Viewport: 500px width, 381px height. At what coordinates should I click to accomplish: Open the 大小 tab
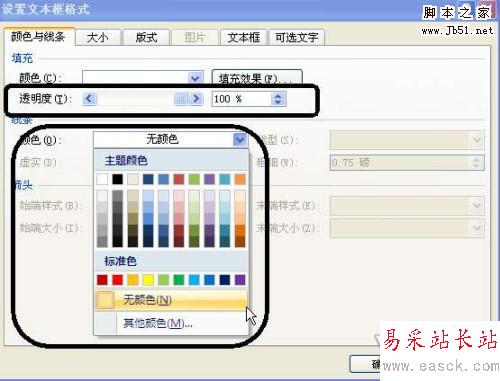coord(98,37)
